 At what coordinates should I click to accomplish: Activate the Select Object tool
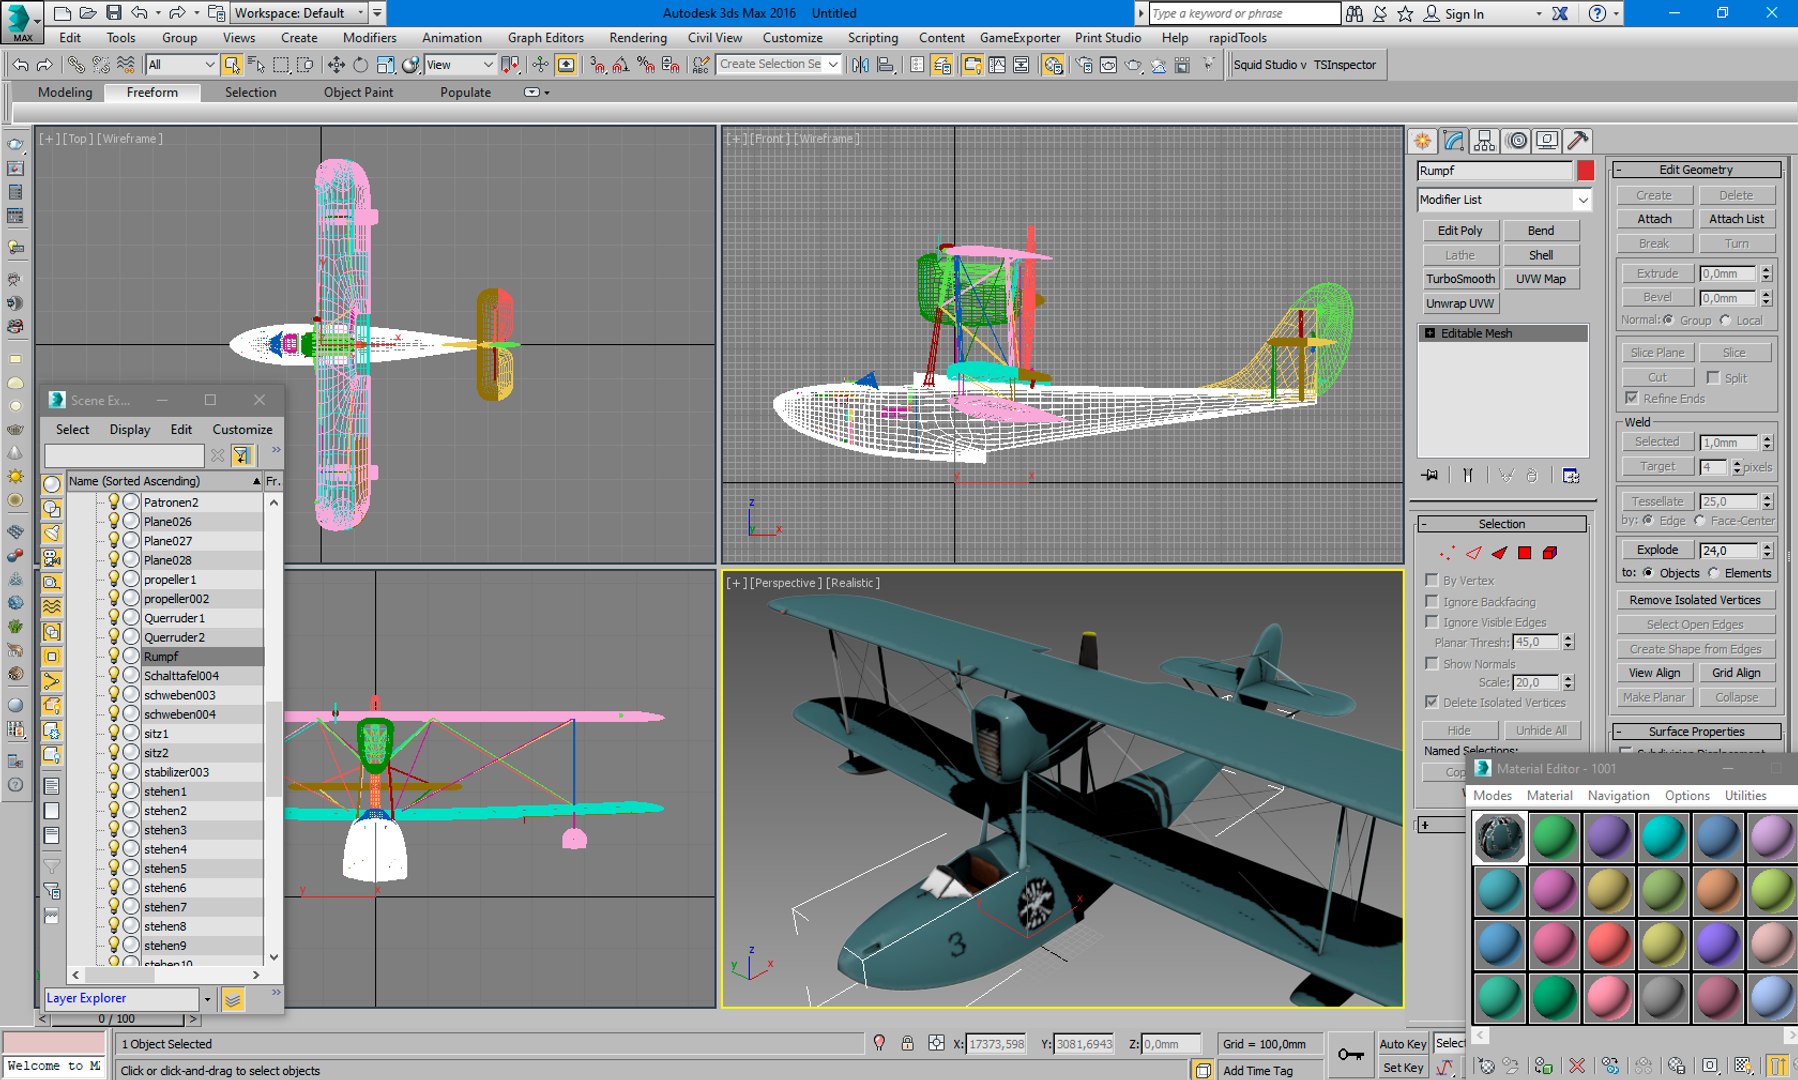[x=232, y=65]
